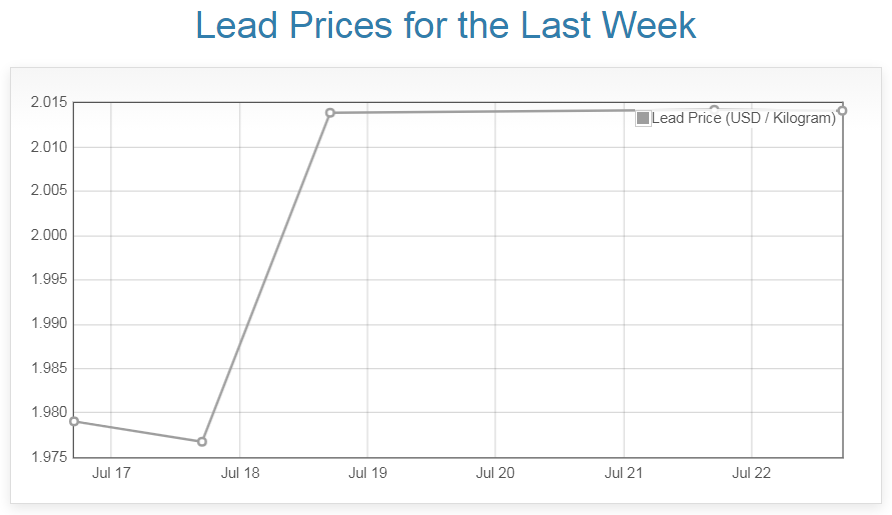Click the Jul 19 x-axis label
The height and width of the screenshot is (515, 892).
click(x=367, y=473)
